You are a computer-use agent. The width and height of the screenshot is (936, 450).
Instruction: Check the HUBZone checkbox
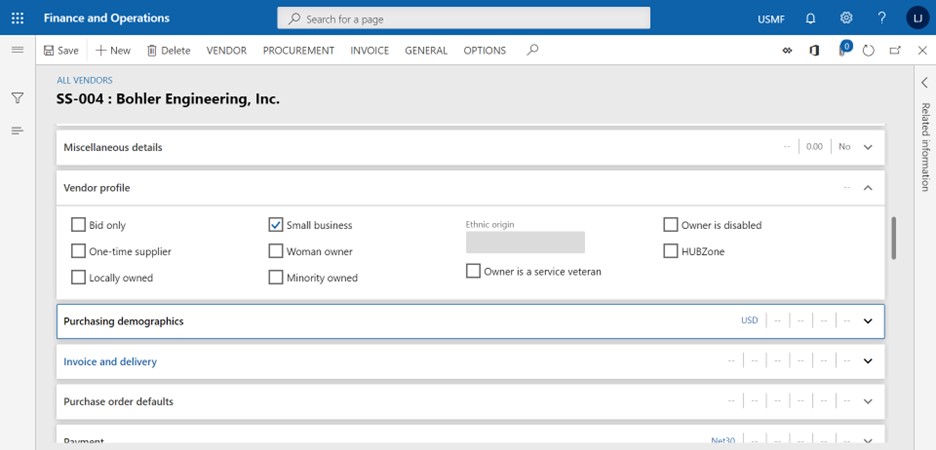[671, 252]
